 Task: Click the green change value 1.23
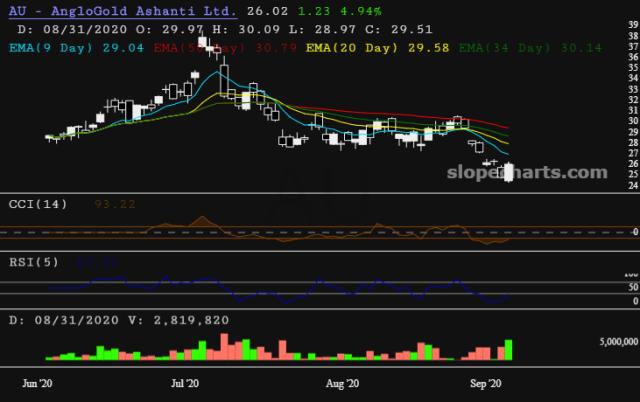[x=314, y=11]
